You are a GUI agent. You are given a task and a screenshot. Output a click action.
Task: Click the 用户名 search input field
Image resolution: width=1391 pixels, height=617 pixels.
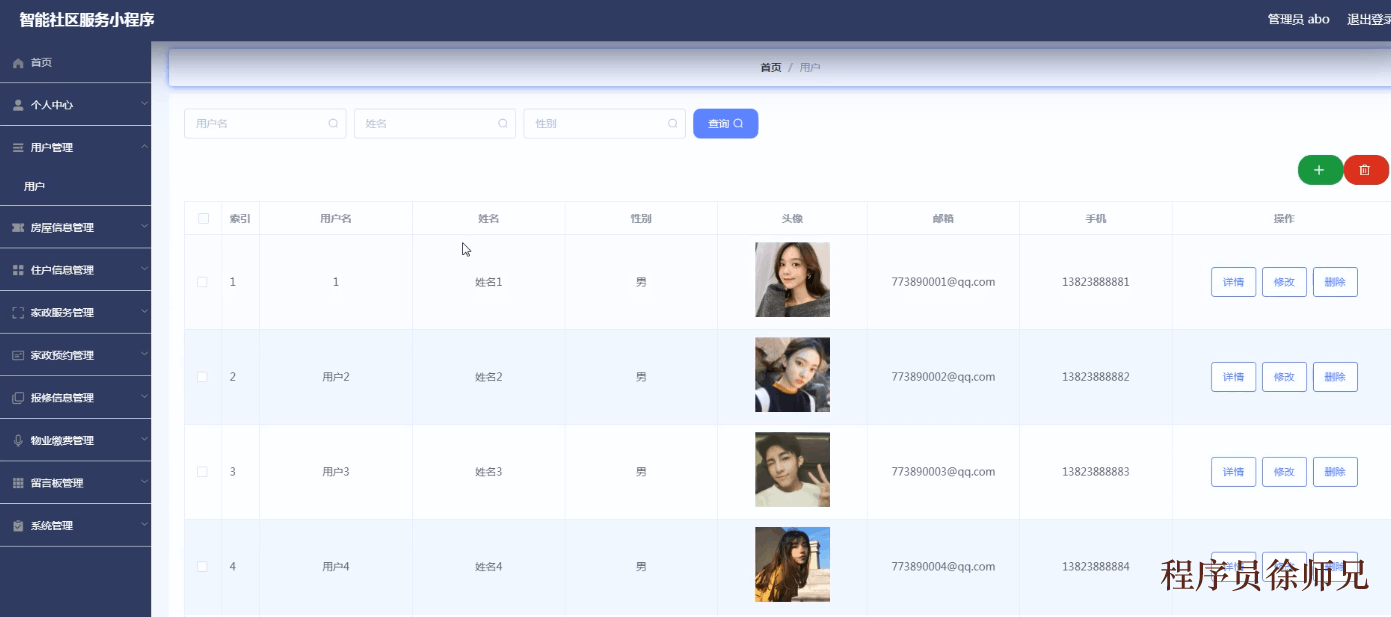265,124
